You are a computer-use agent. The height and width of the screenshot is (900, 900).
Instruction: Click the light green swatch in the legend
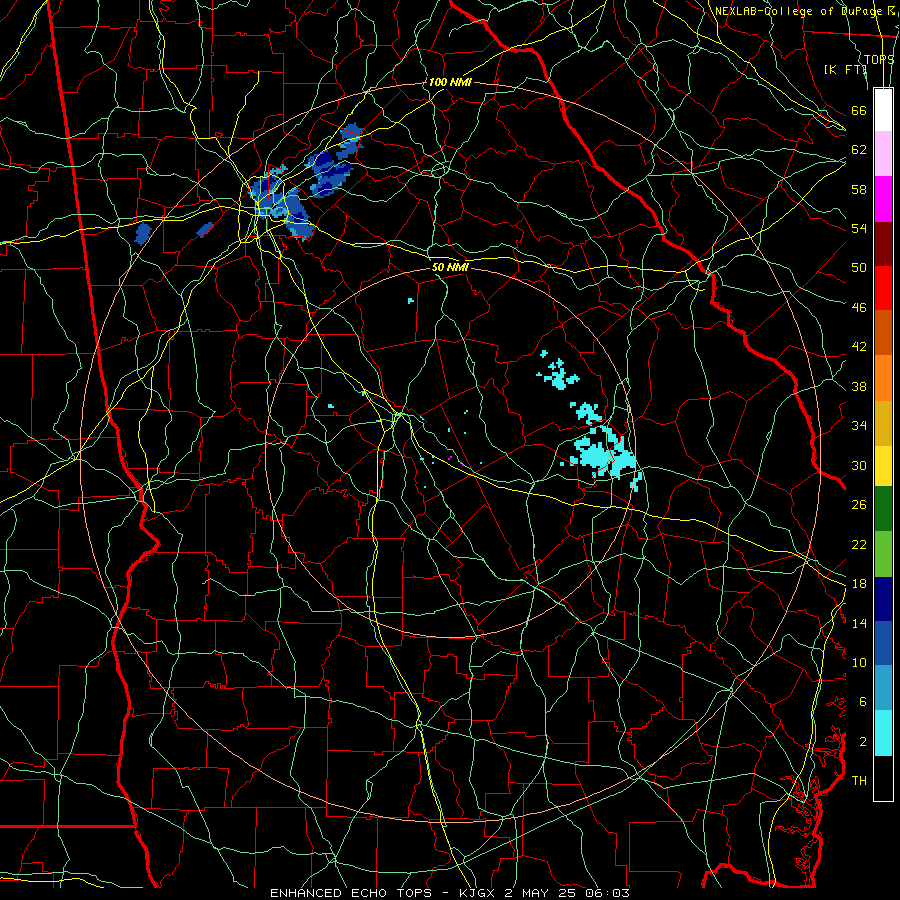883,553
